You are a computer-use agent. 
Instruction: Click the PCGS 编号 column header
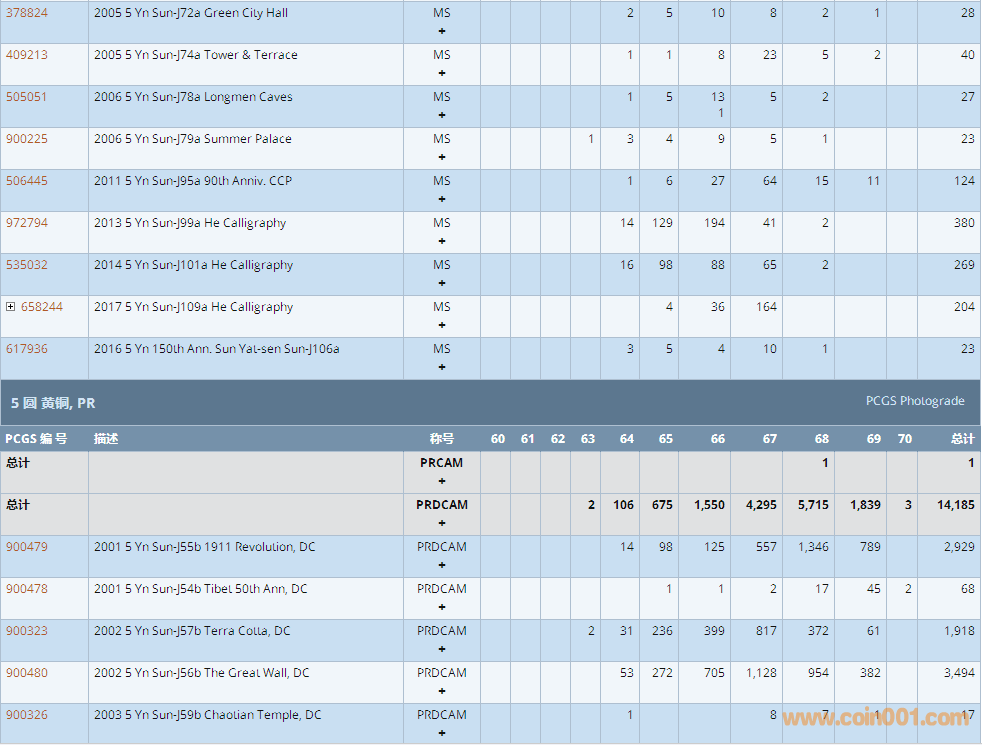[x=36, y=439]
